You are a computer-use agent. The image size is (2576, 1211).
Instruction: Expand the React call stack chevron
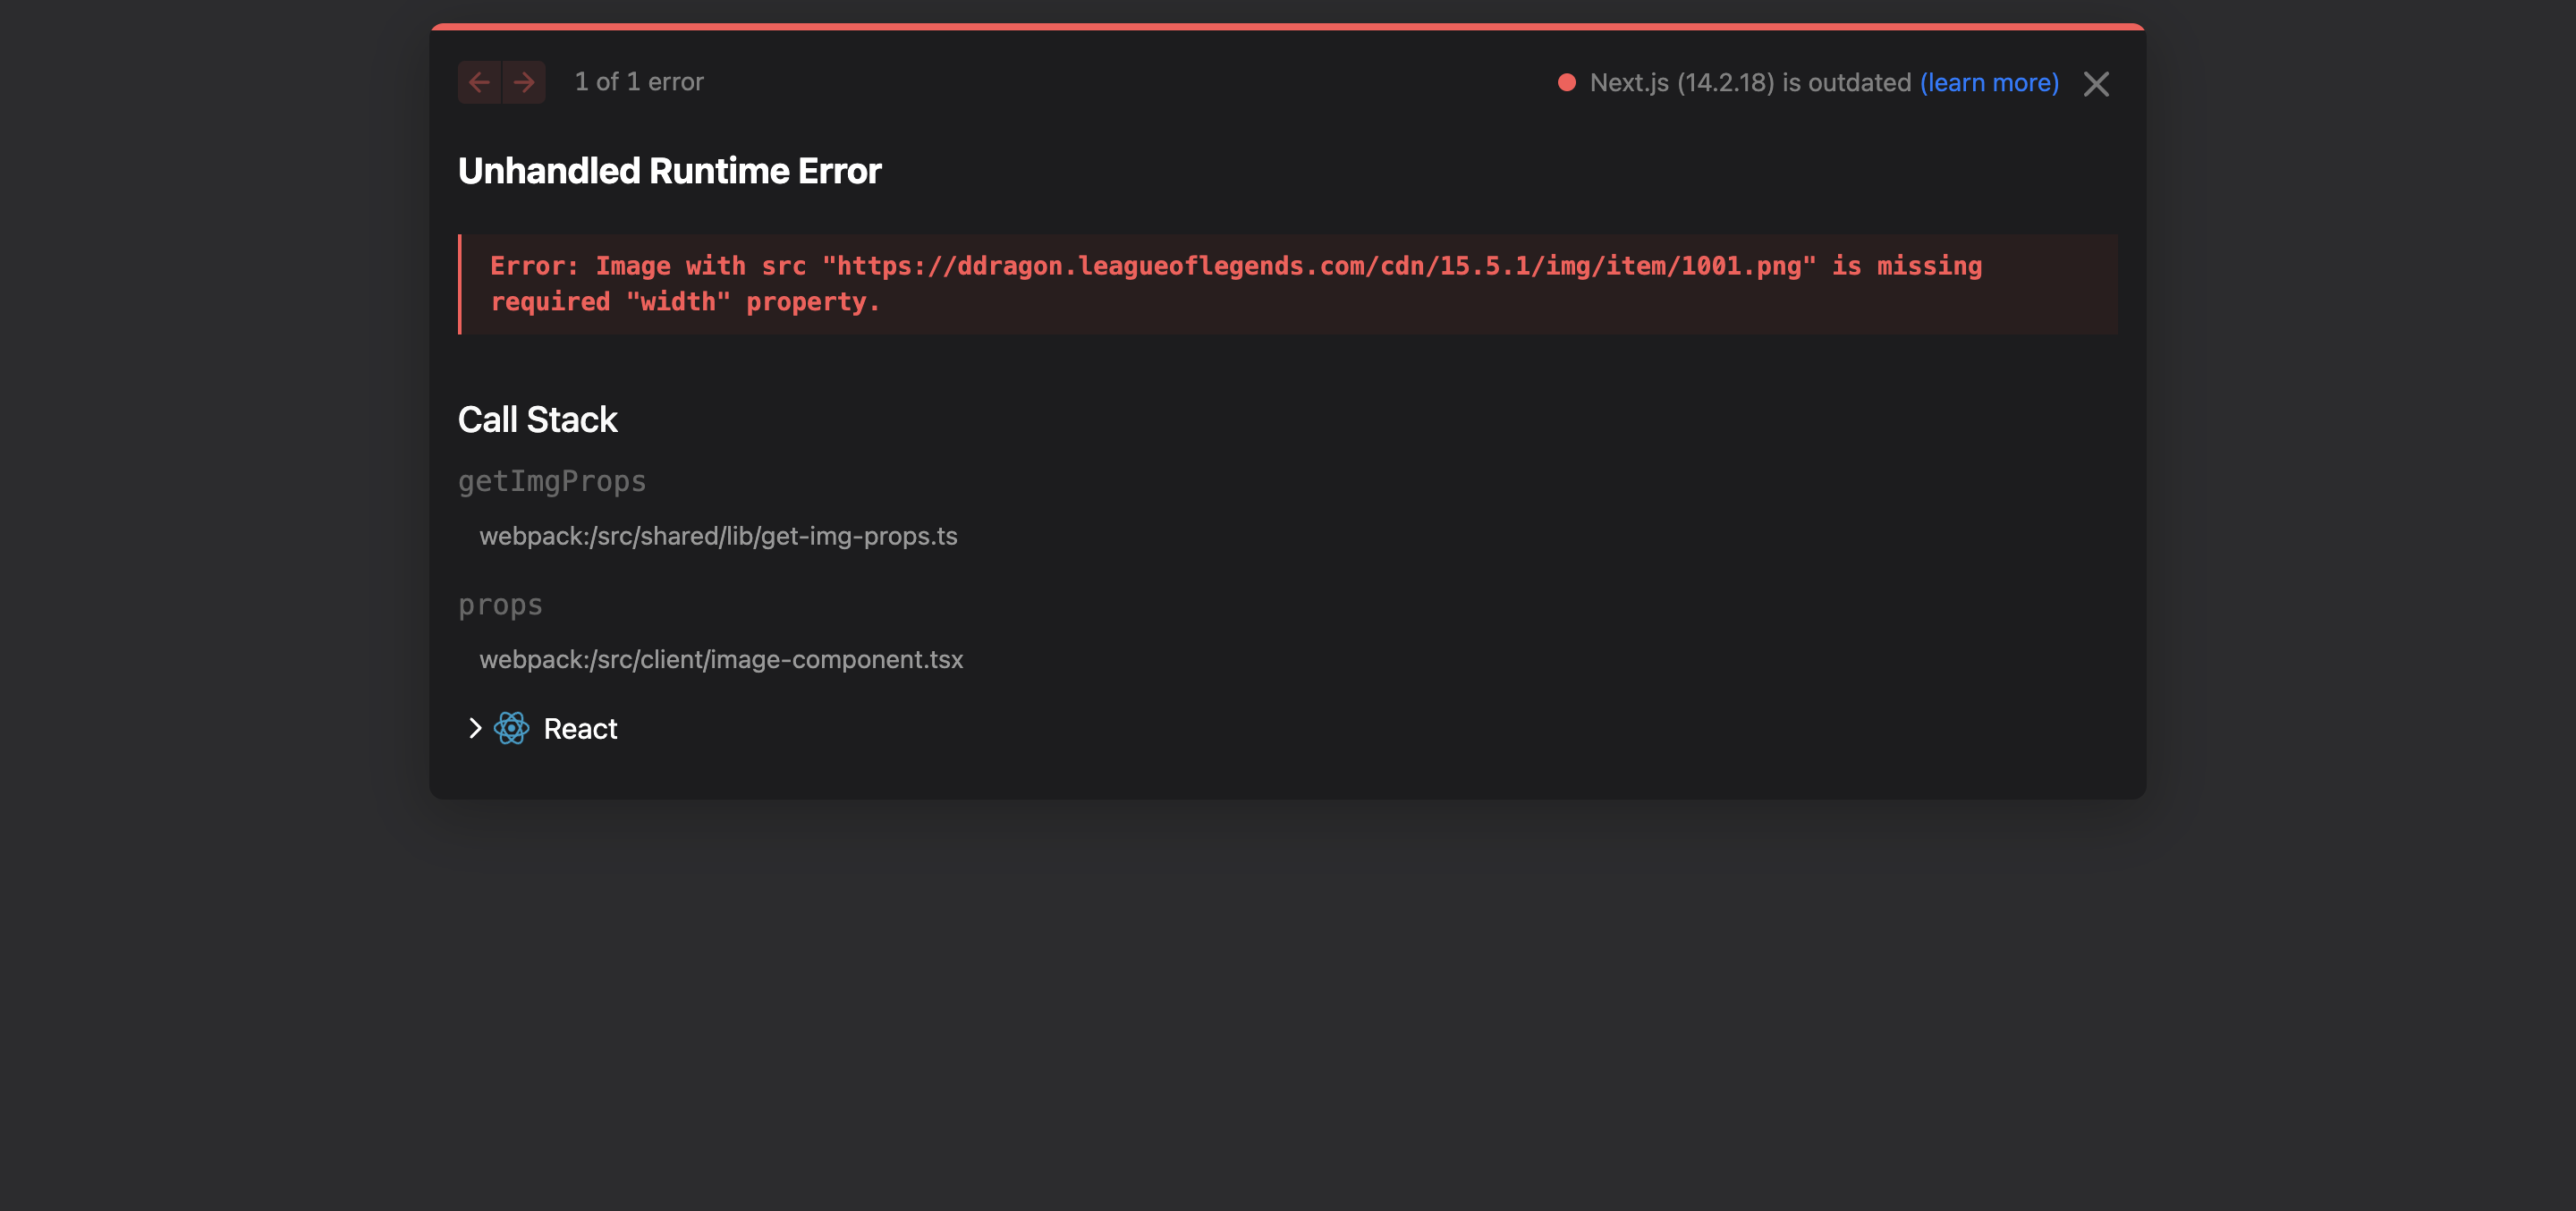click(475, 728)
